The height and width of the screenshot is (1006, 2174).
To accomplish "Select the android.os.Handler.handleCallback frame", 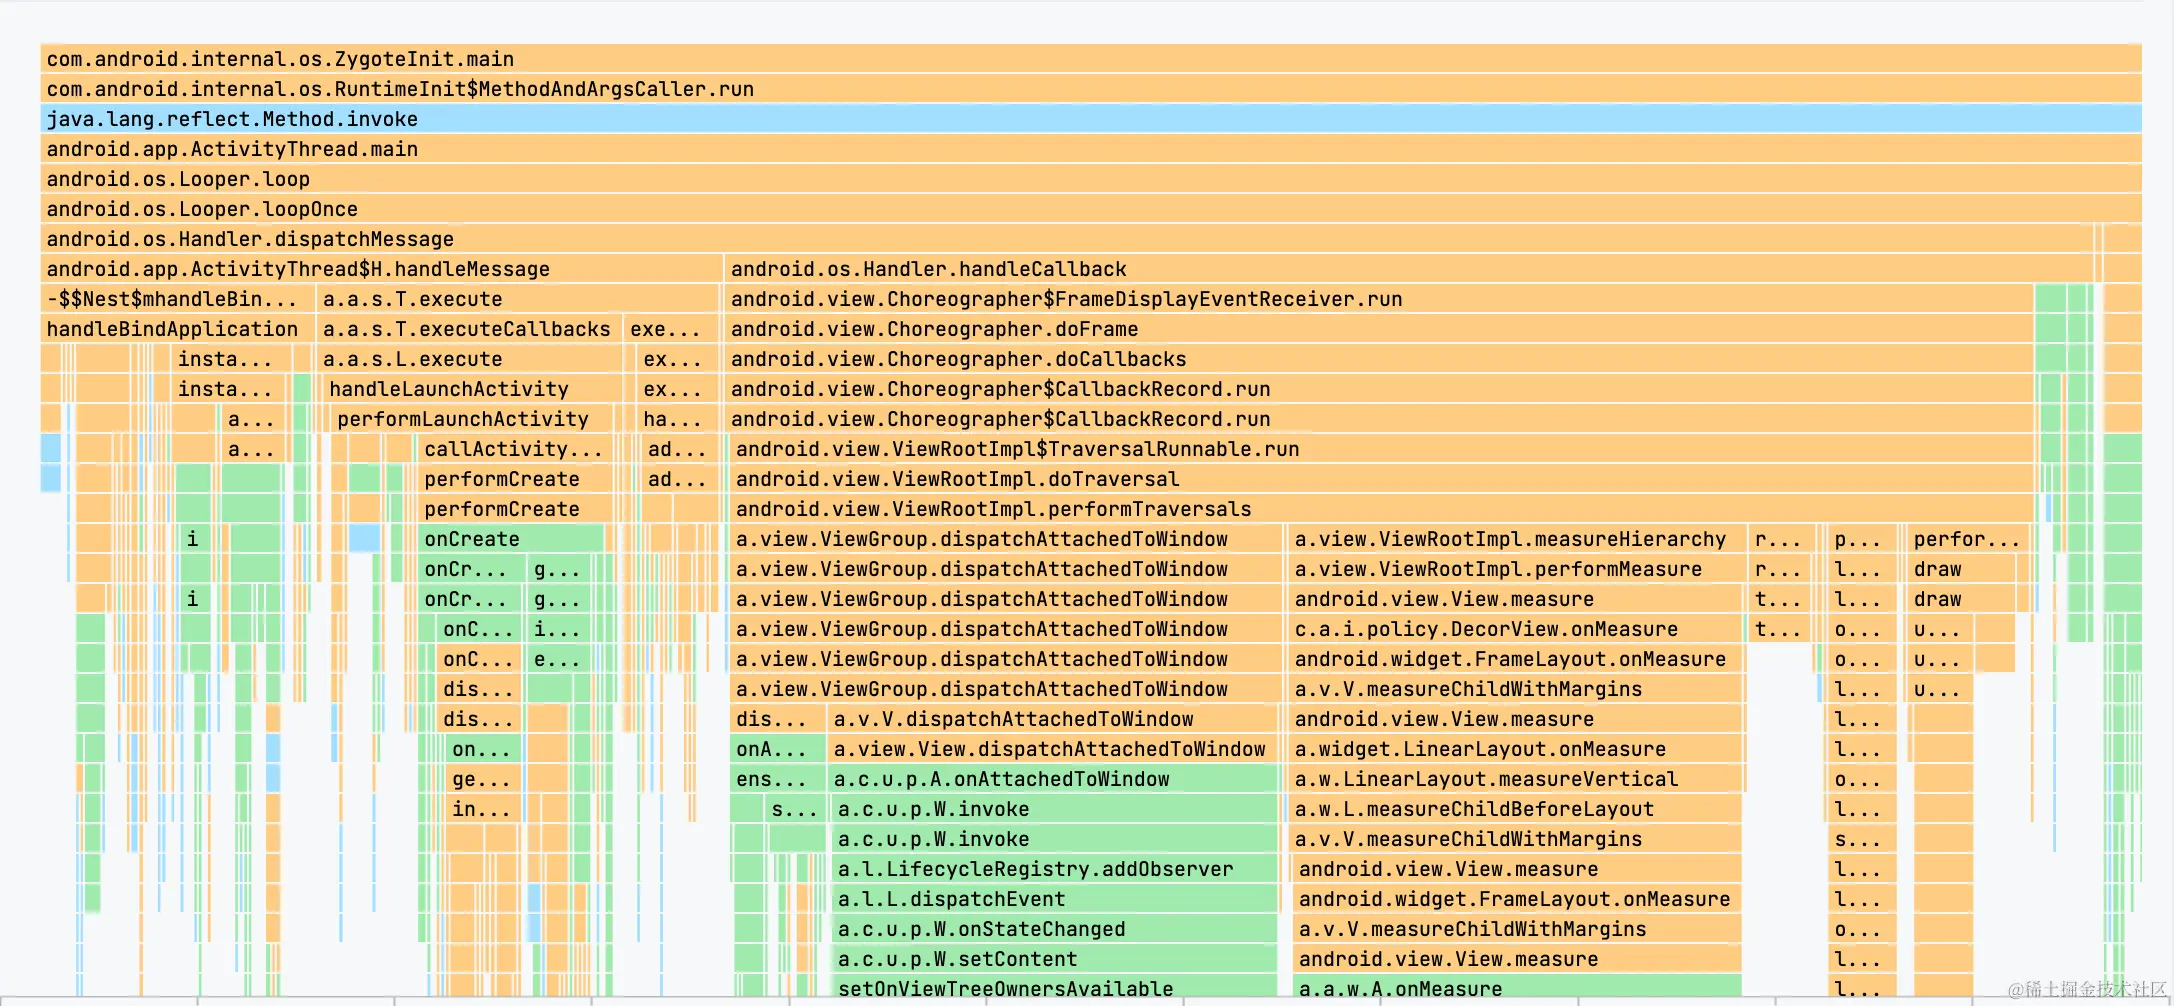I will click(1409, 269).
